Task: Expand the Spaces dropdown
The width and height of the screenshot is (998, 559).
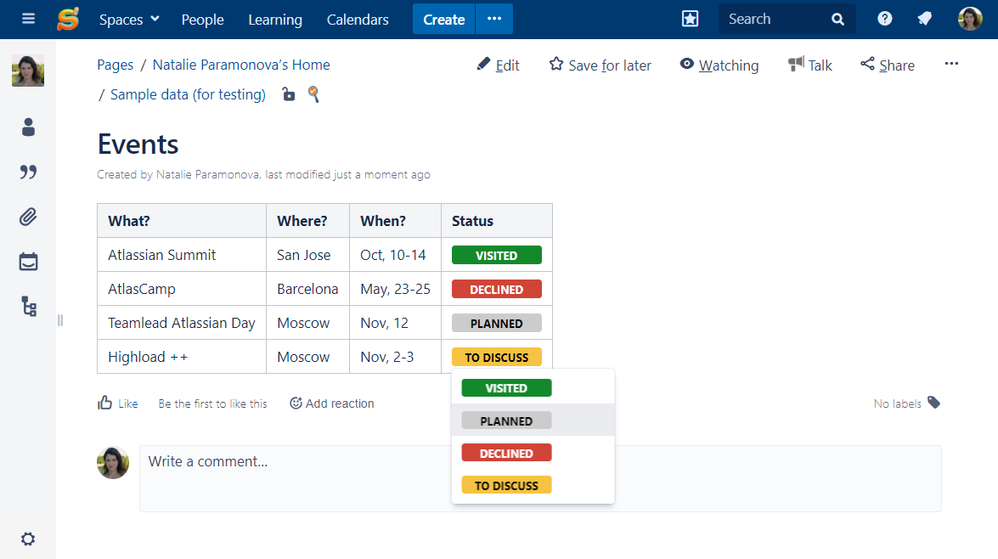Action: (129, 19)
